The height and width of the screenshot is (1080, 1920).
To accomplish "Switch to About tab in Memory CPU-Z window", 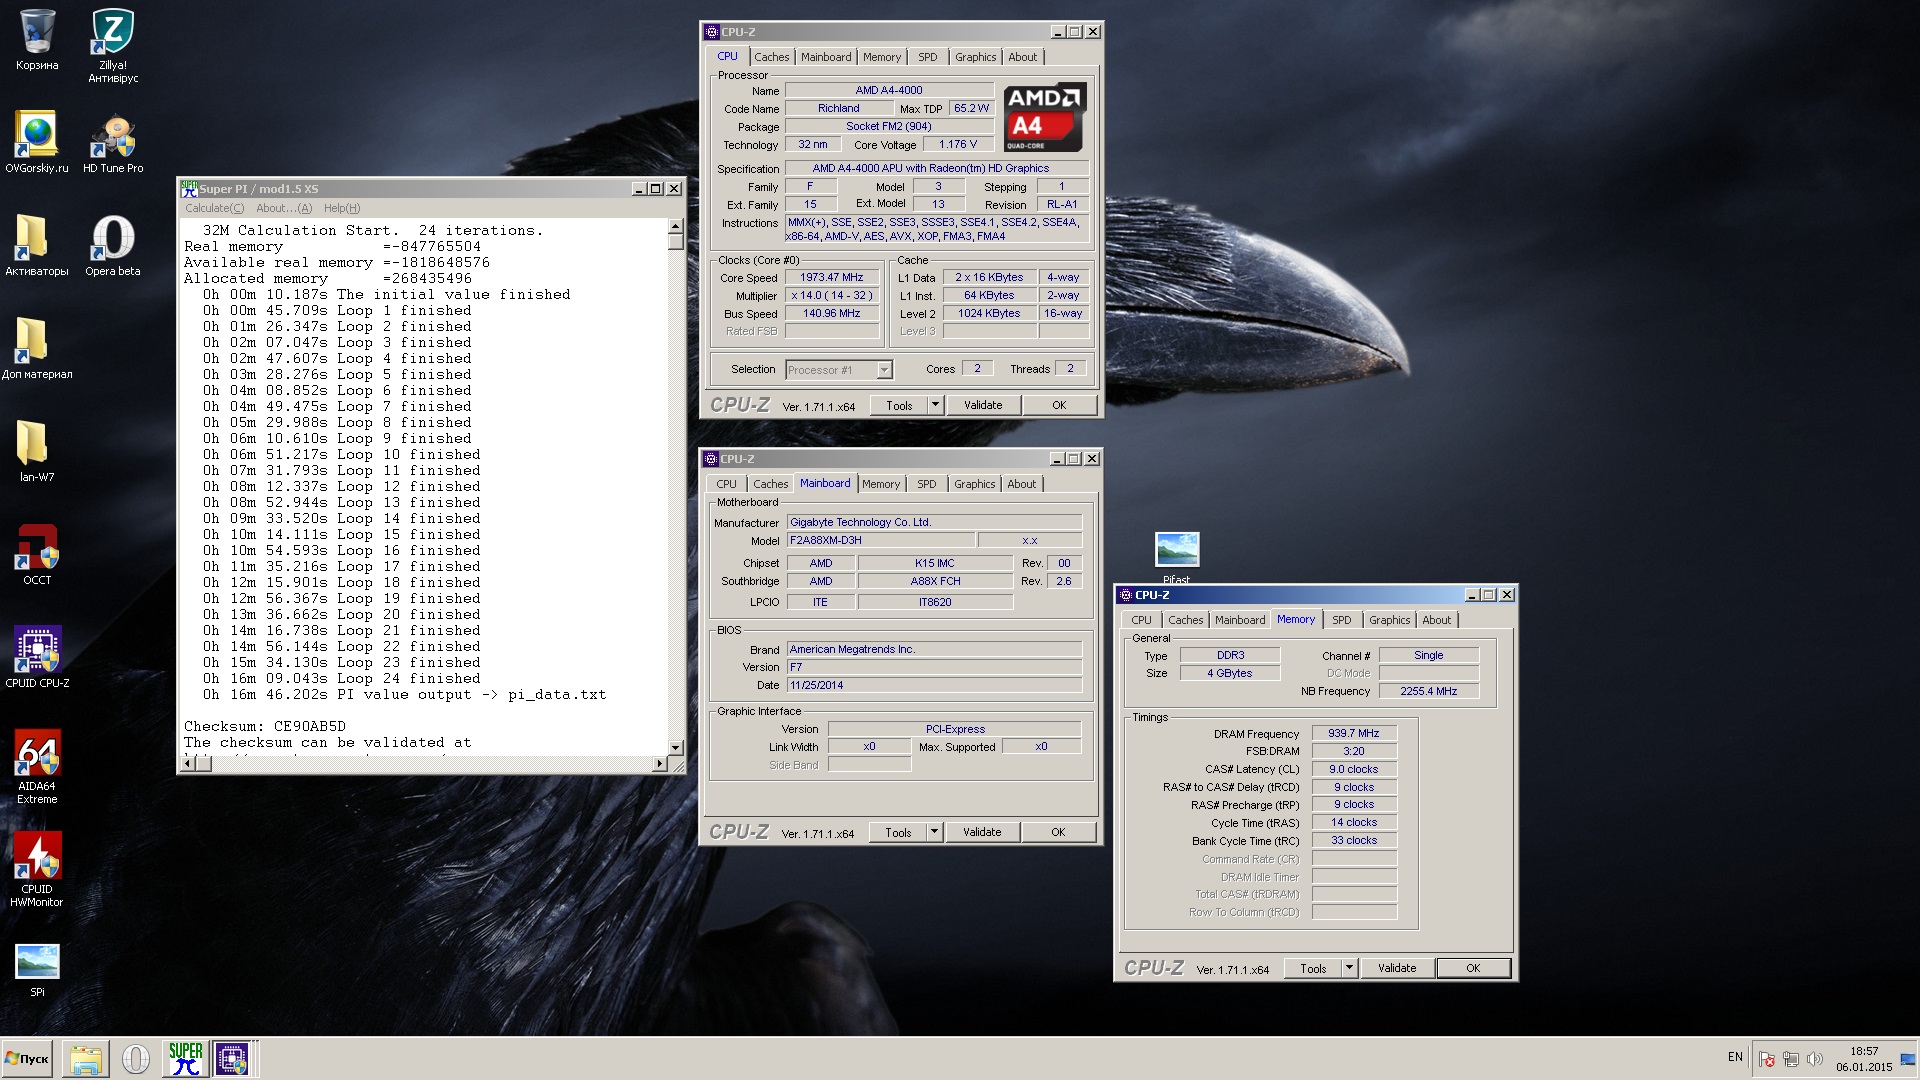I will 1436,620.
